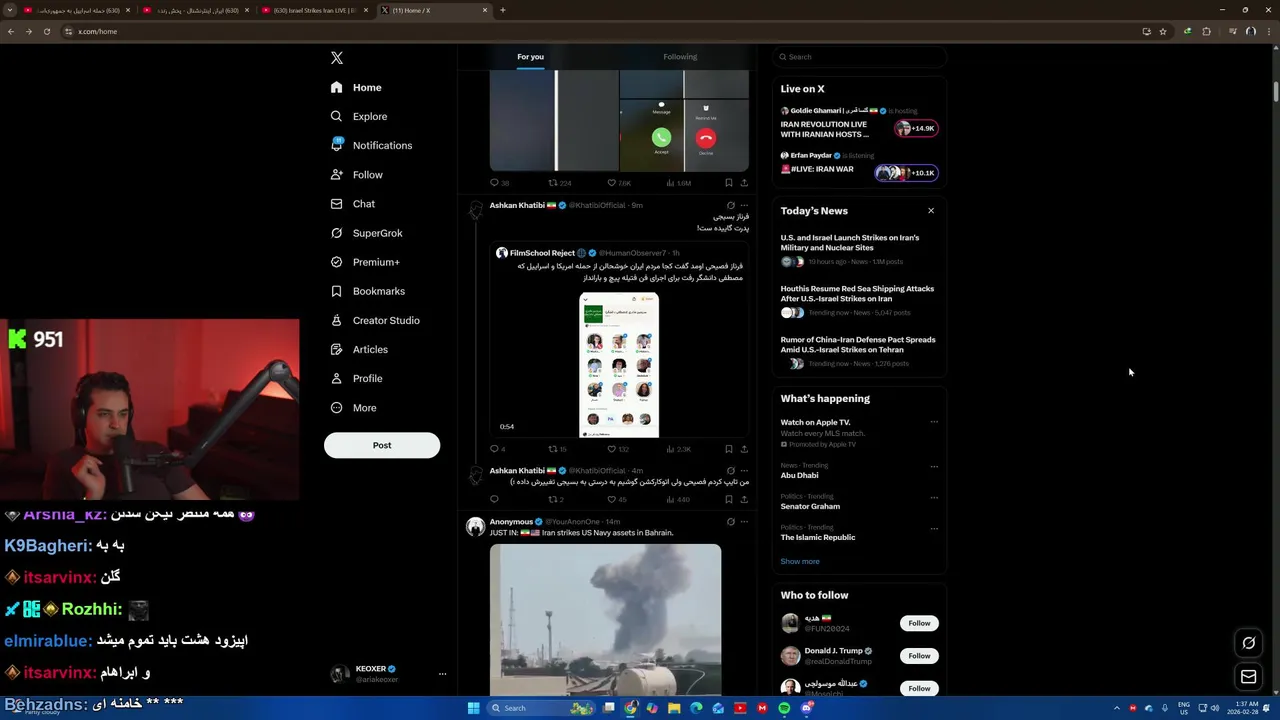The image size is (1280, 720).
Task: Open the Home page from the sidebar
Action: 356,87
